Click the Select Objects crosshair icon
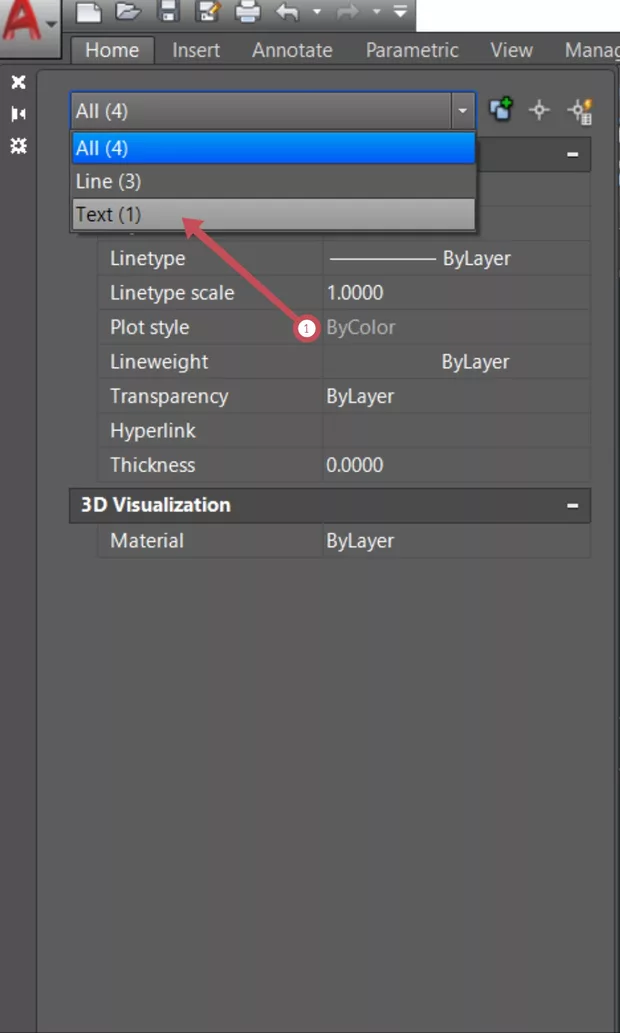620x1033 pixels. (x=540, y=110)
